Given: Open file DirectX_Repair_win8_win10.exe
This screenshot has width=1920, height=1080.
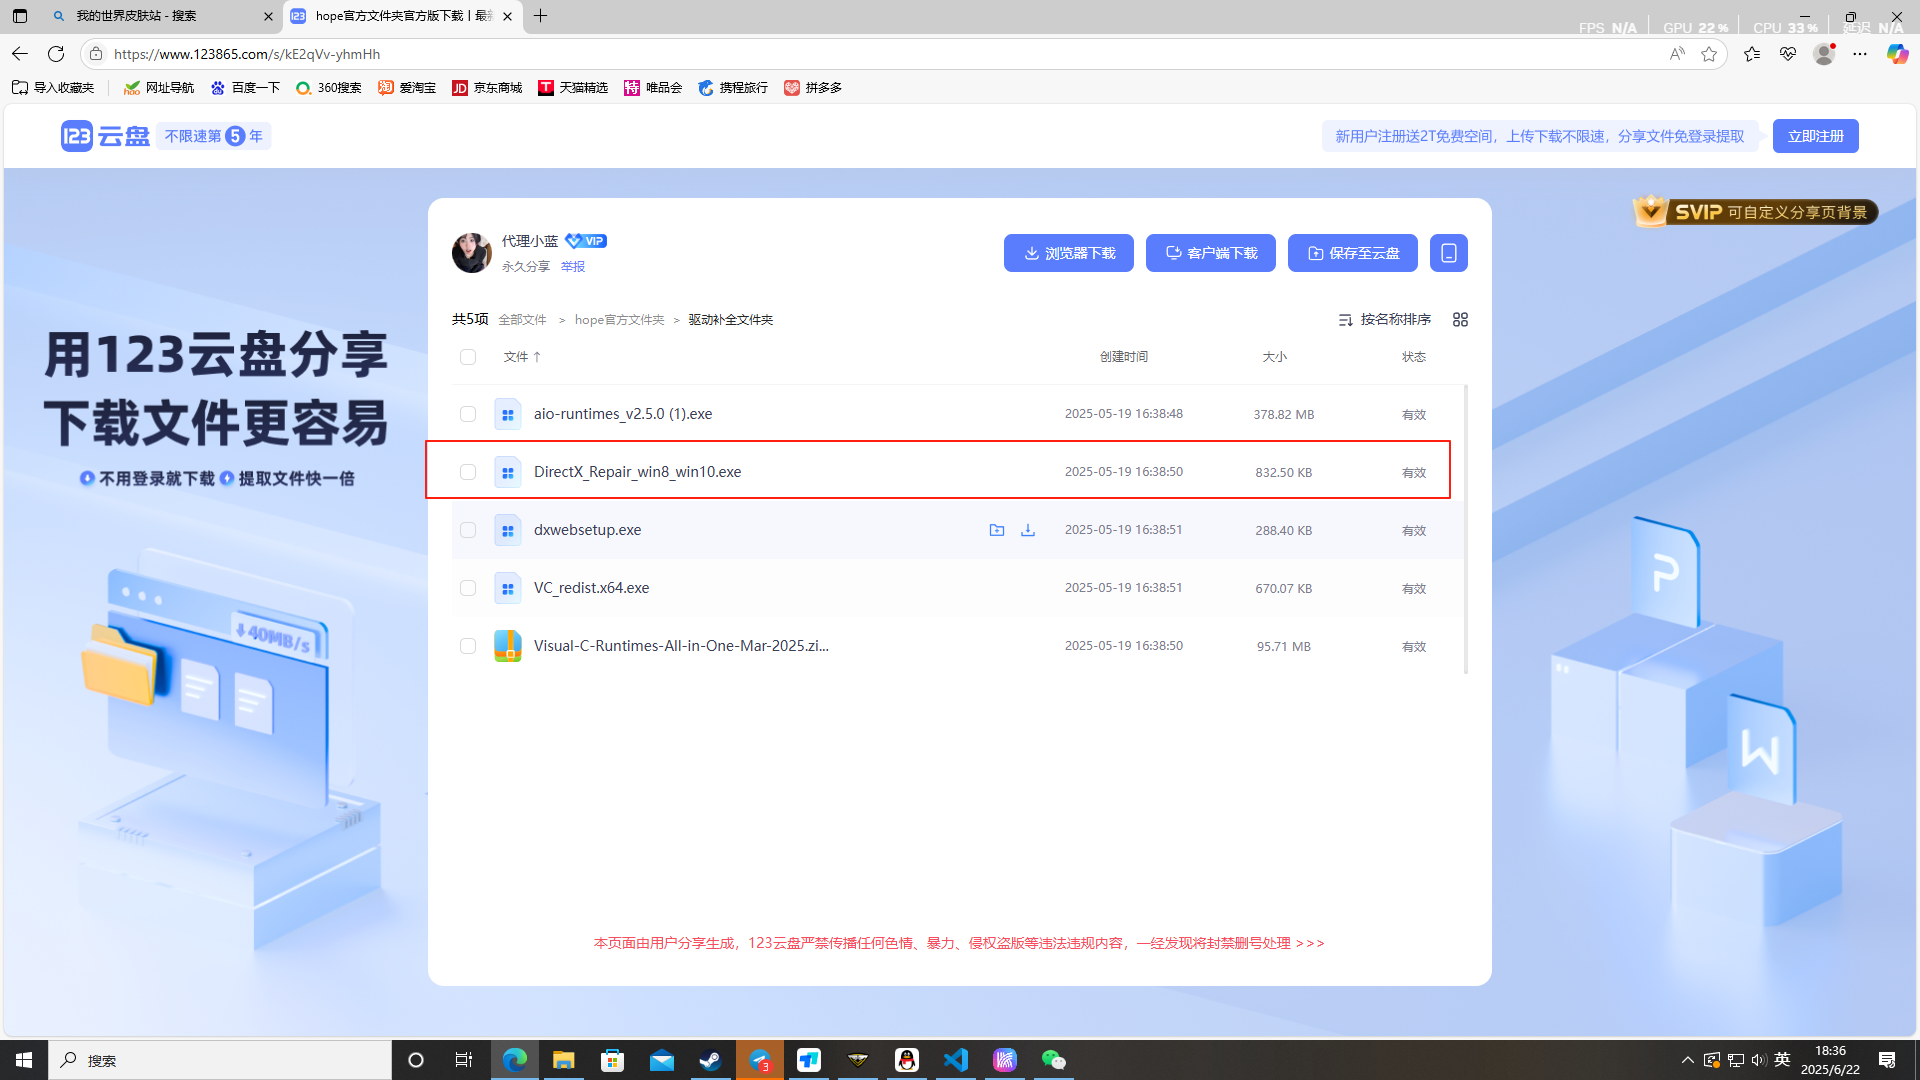Looking at the screenshot, I should pyautogui.click(x=638, y=472).
